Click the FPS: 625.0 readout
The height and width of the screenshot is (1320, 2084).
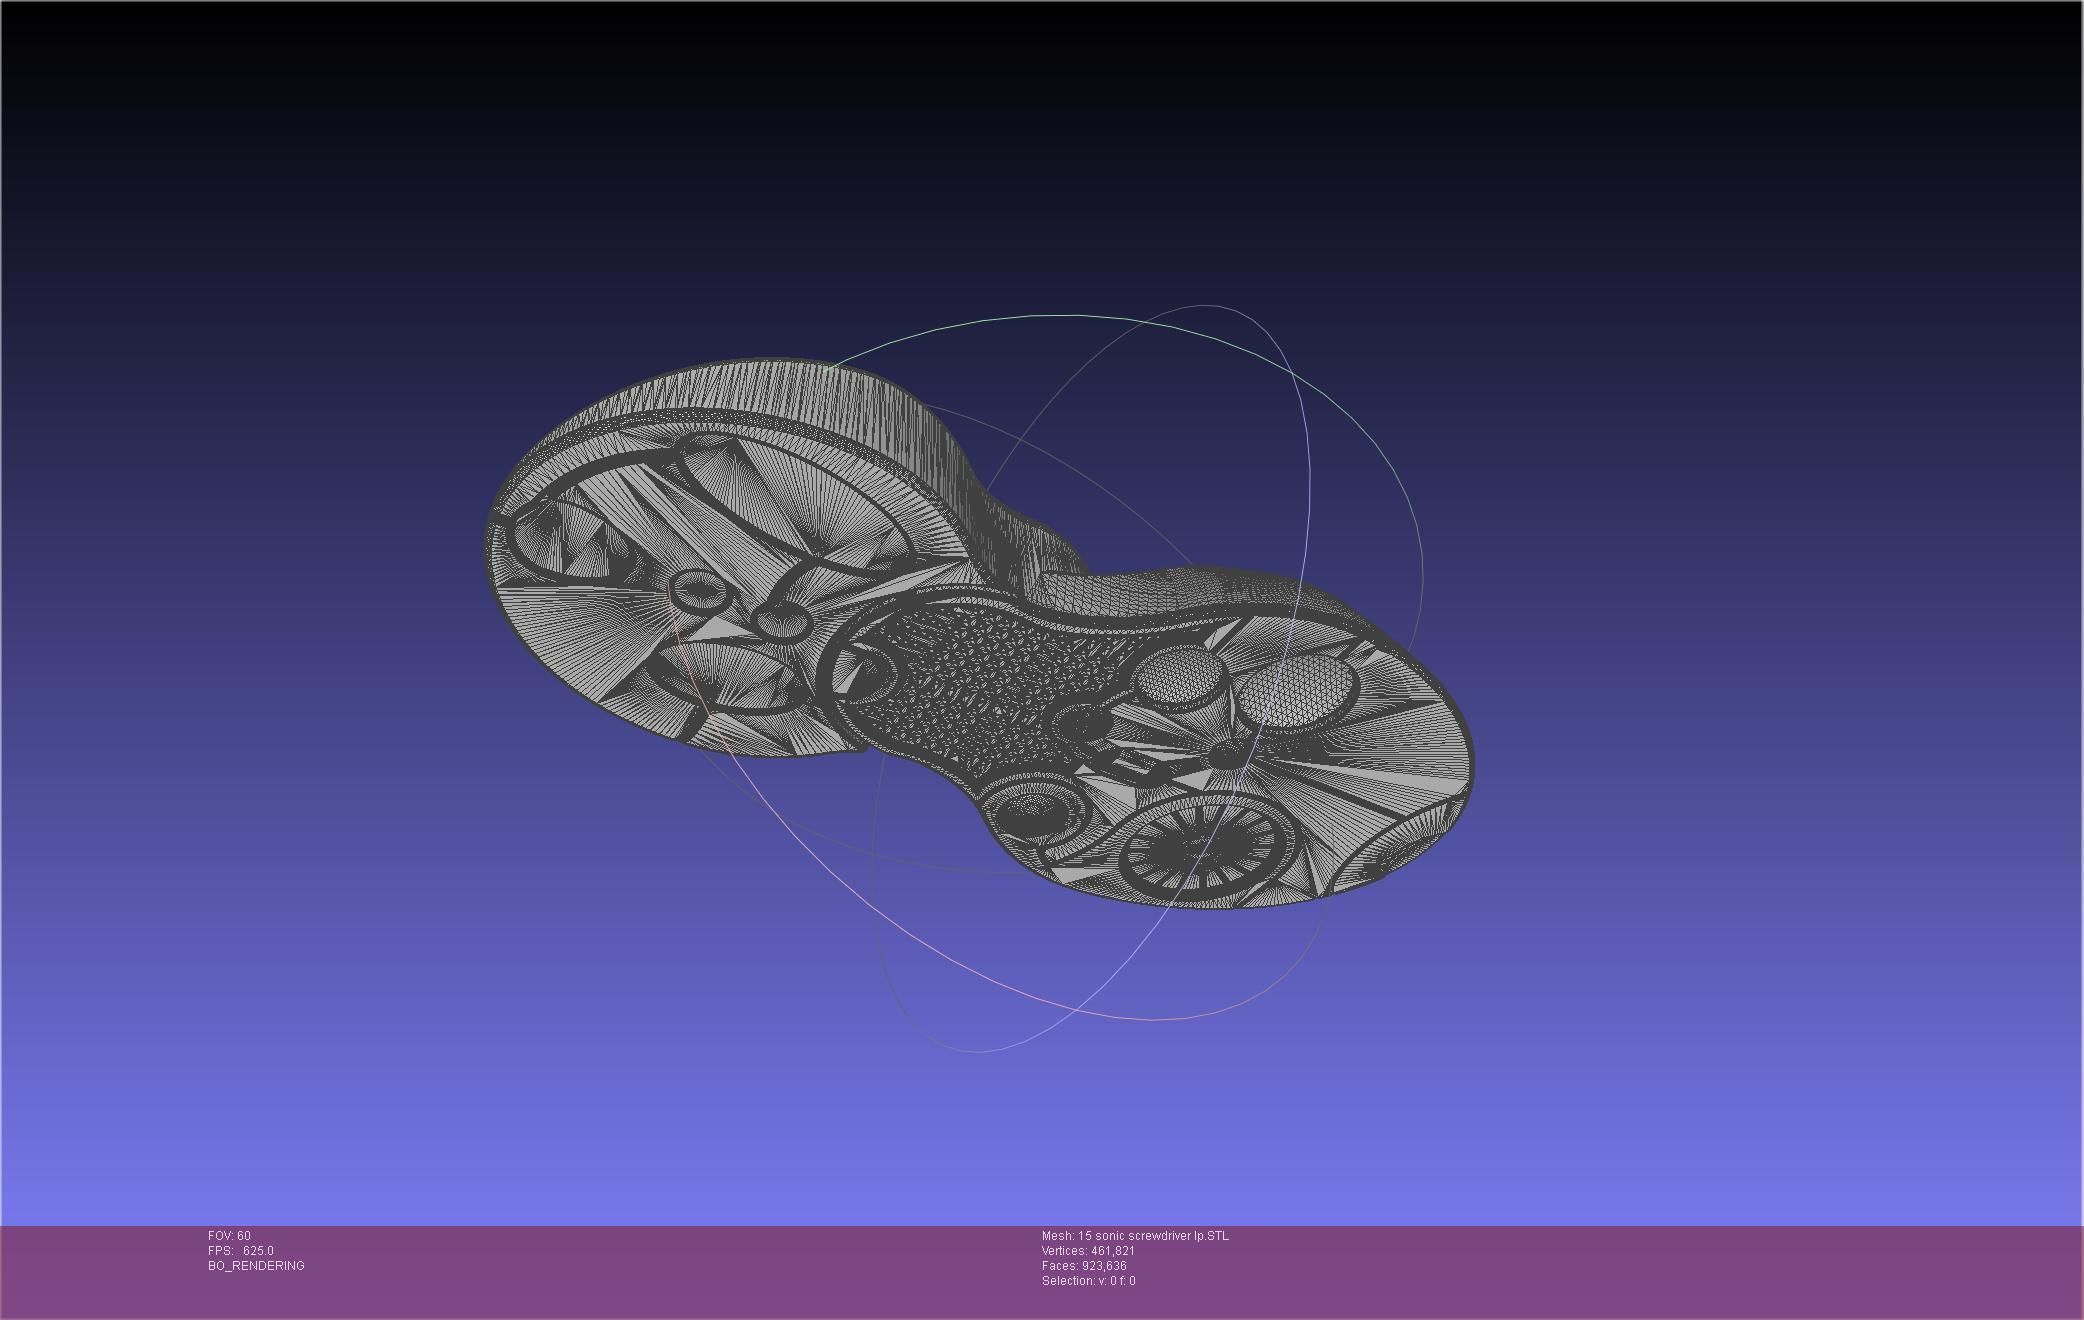[240, 1251]
